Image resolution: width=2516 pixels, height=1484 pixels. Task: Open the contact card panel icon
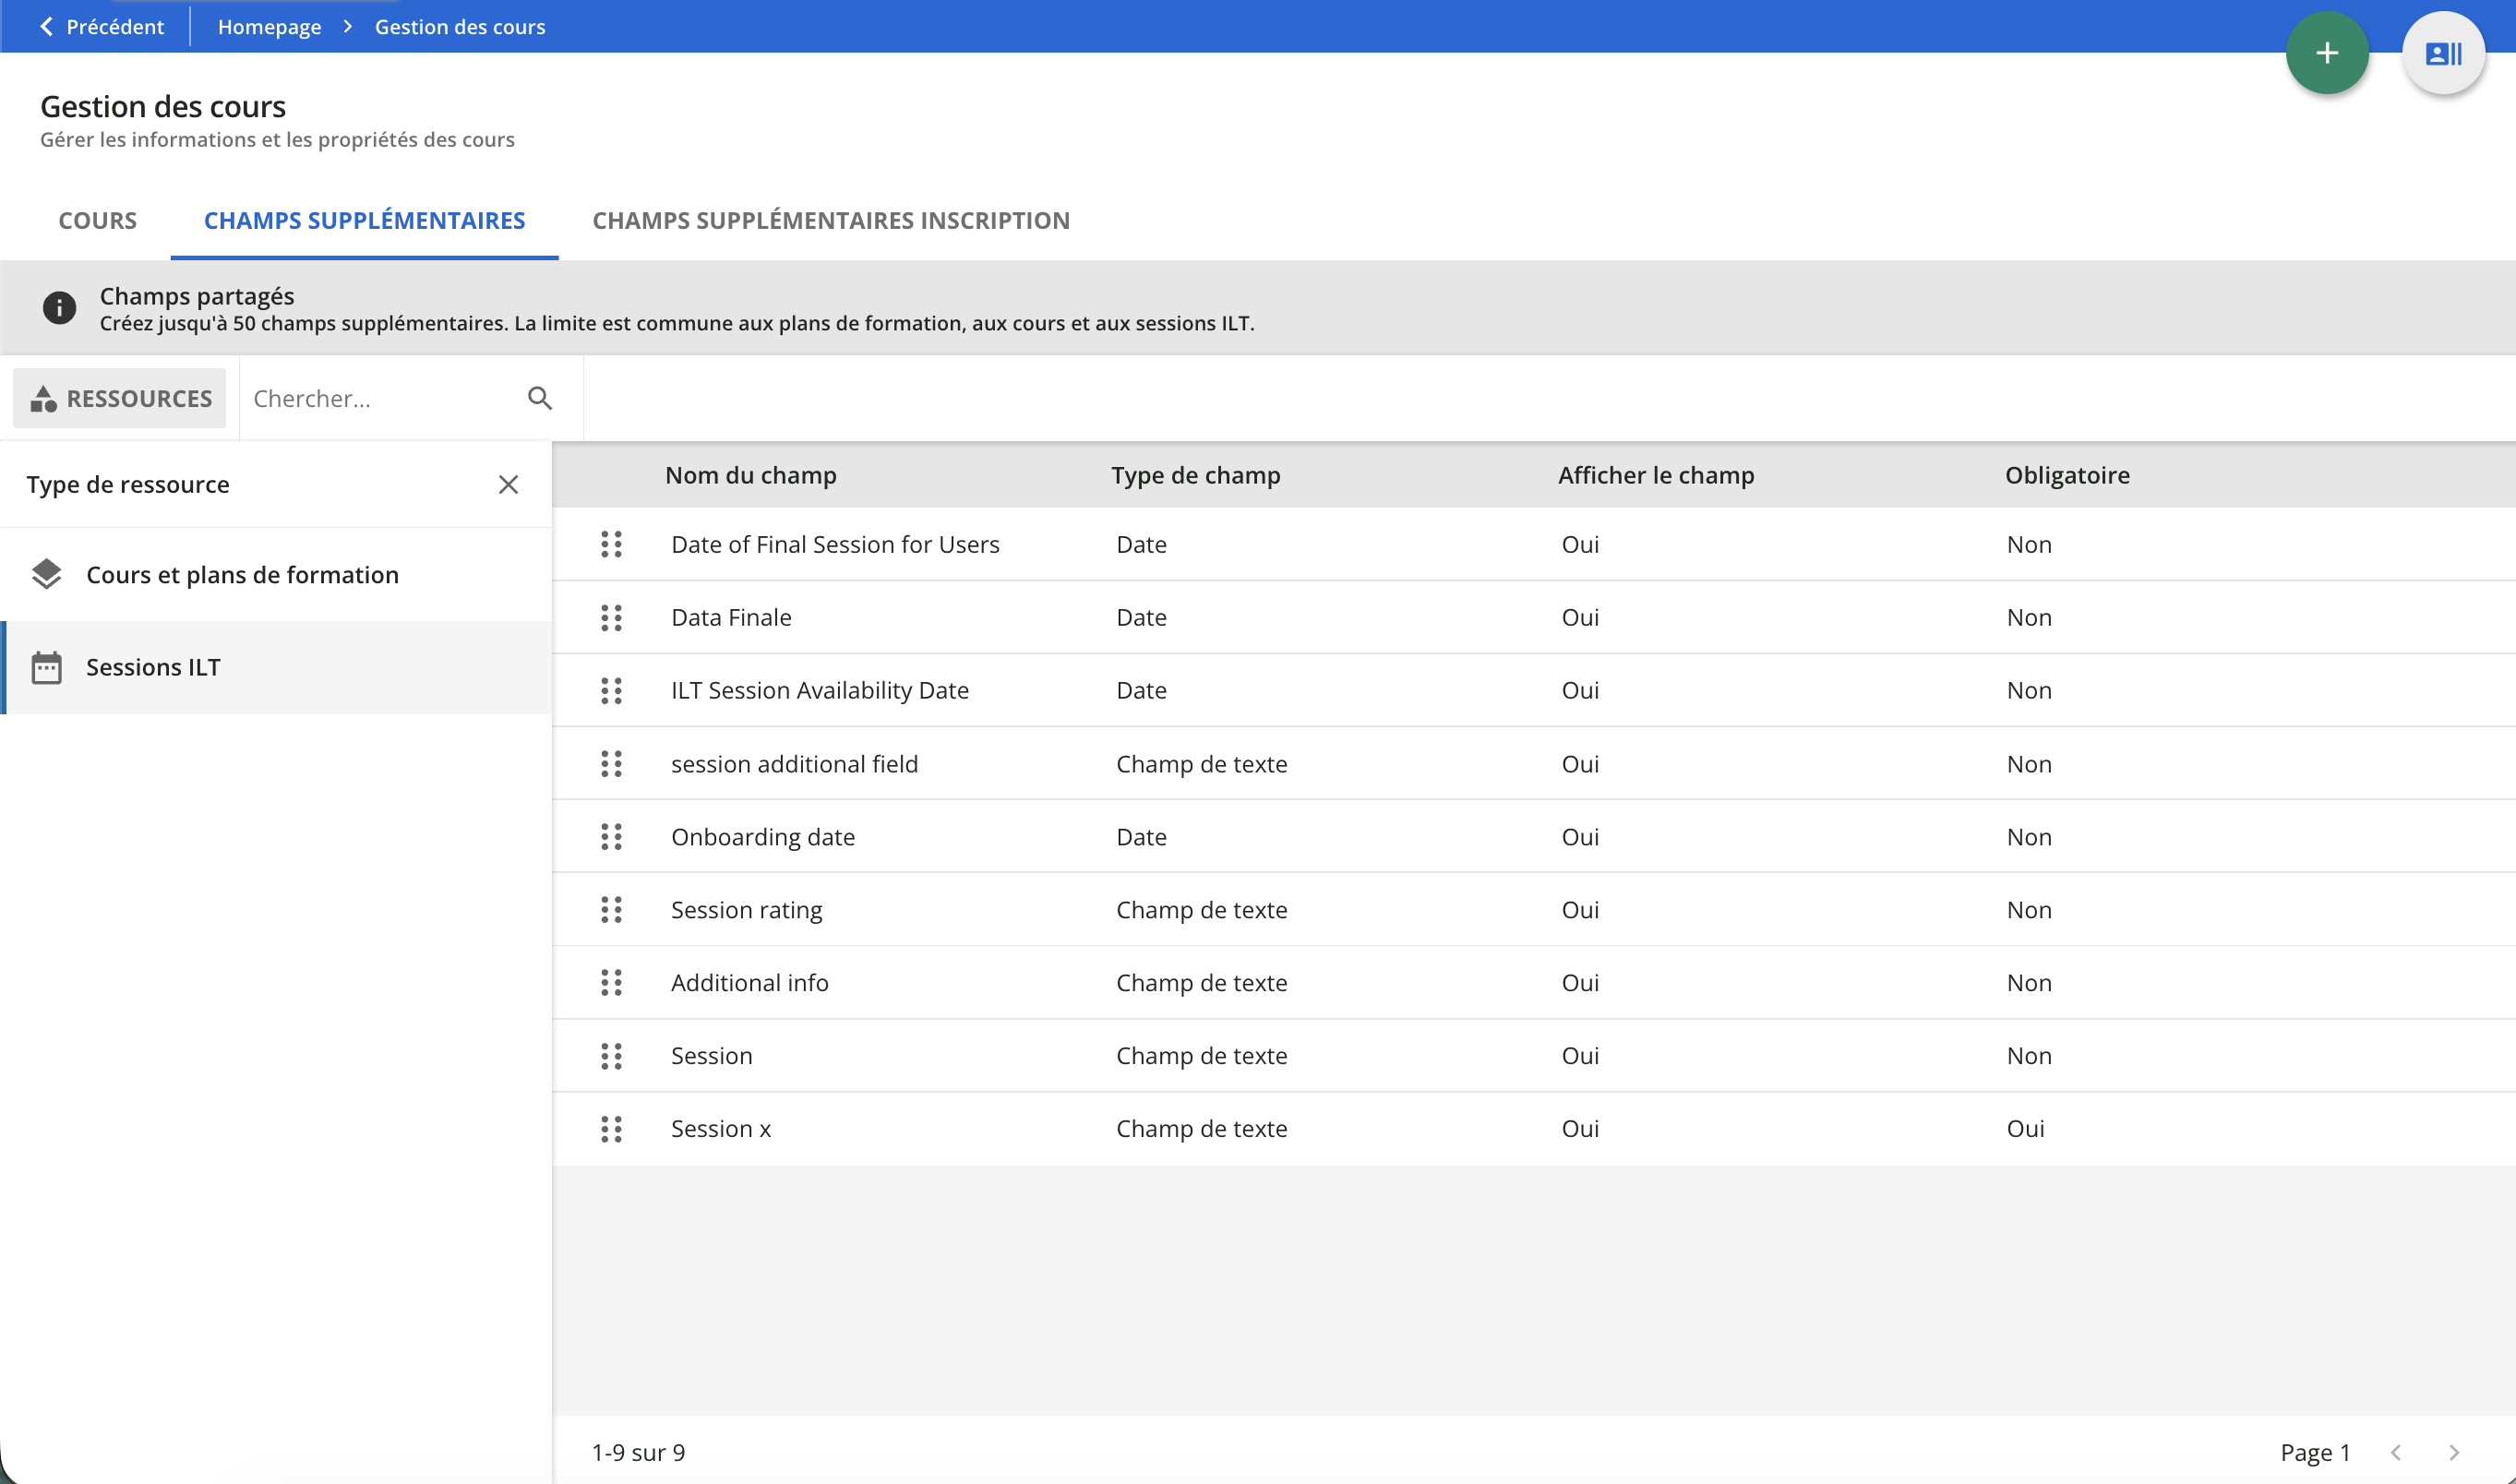coord(2442,54)
